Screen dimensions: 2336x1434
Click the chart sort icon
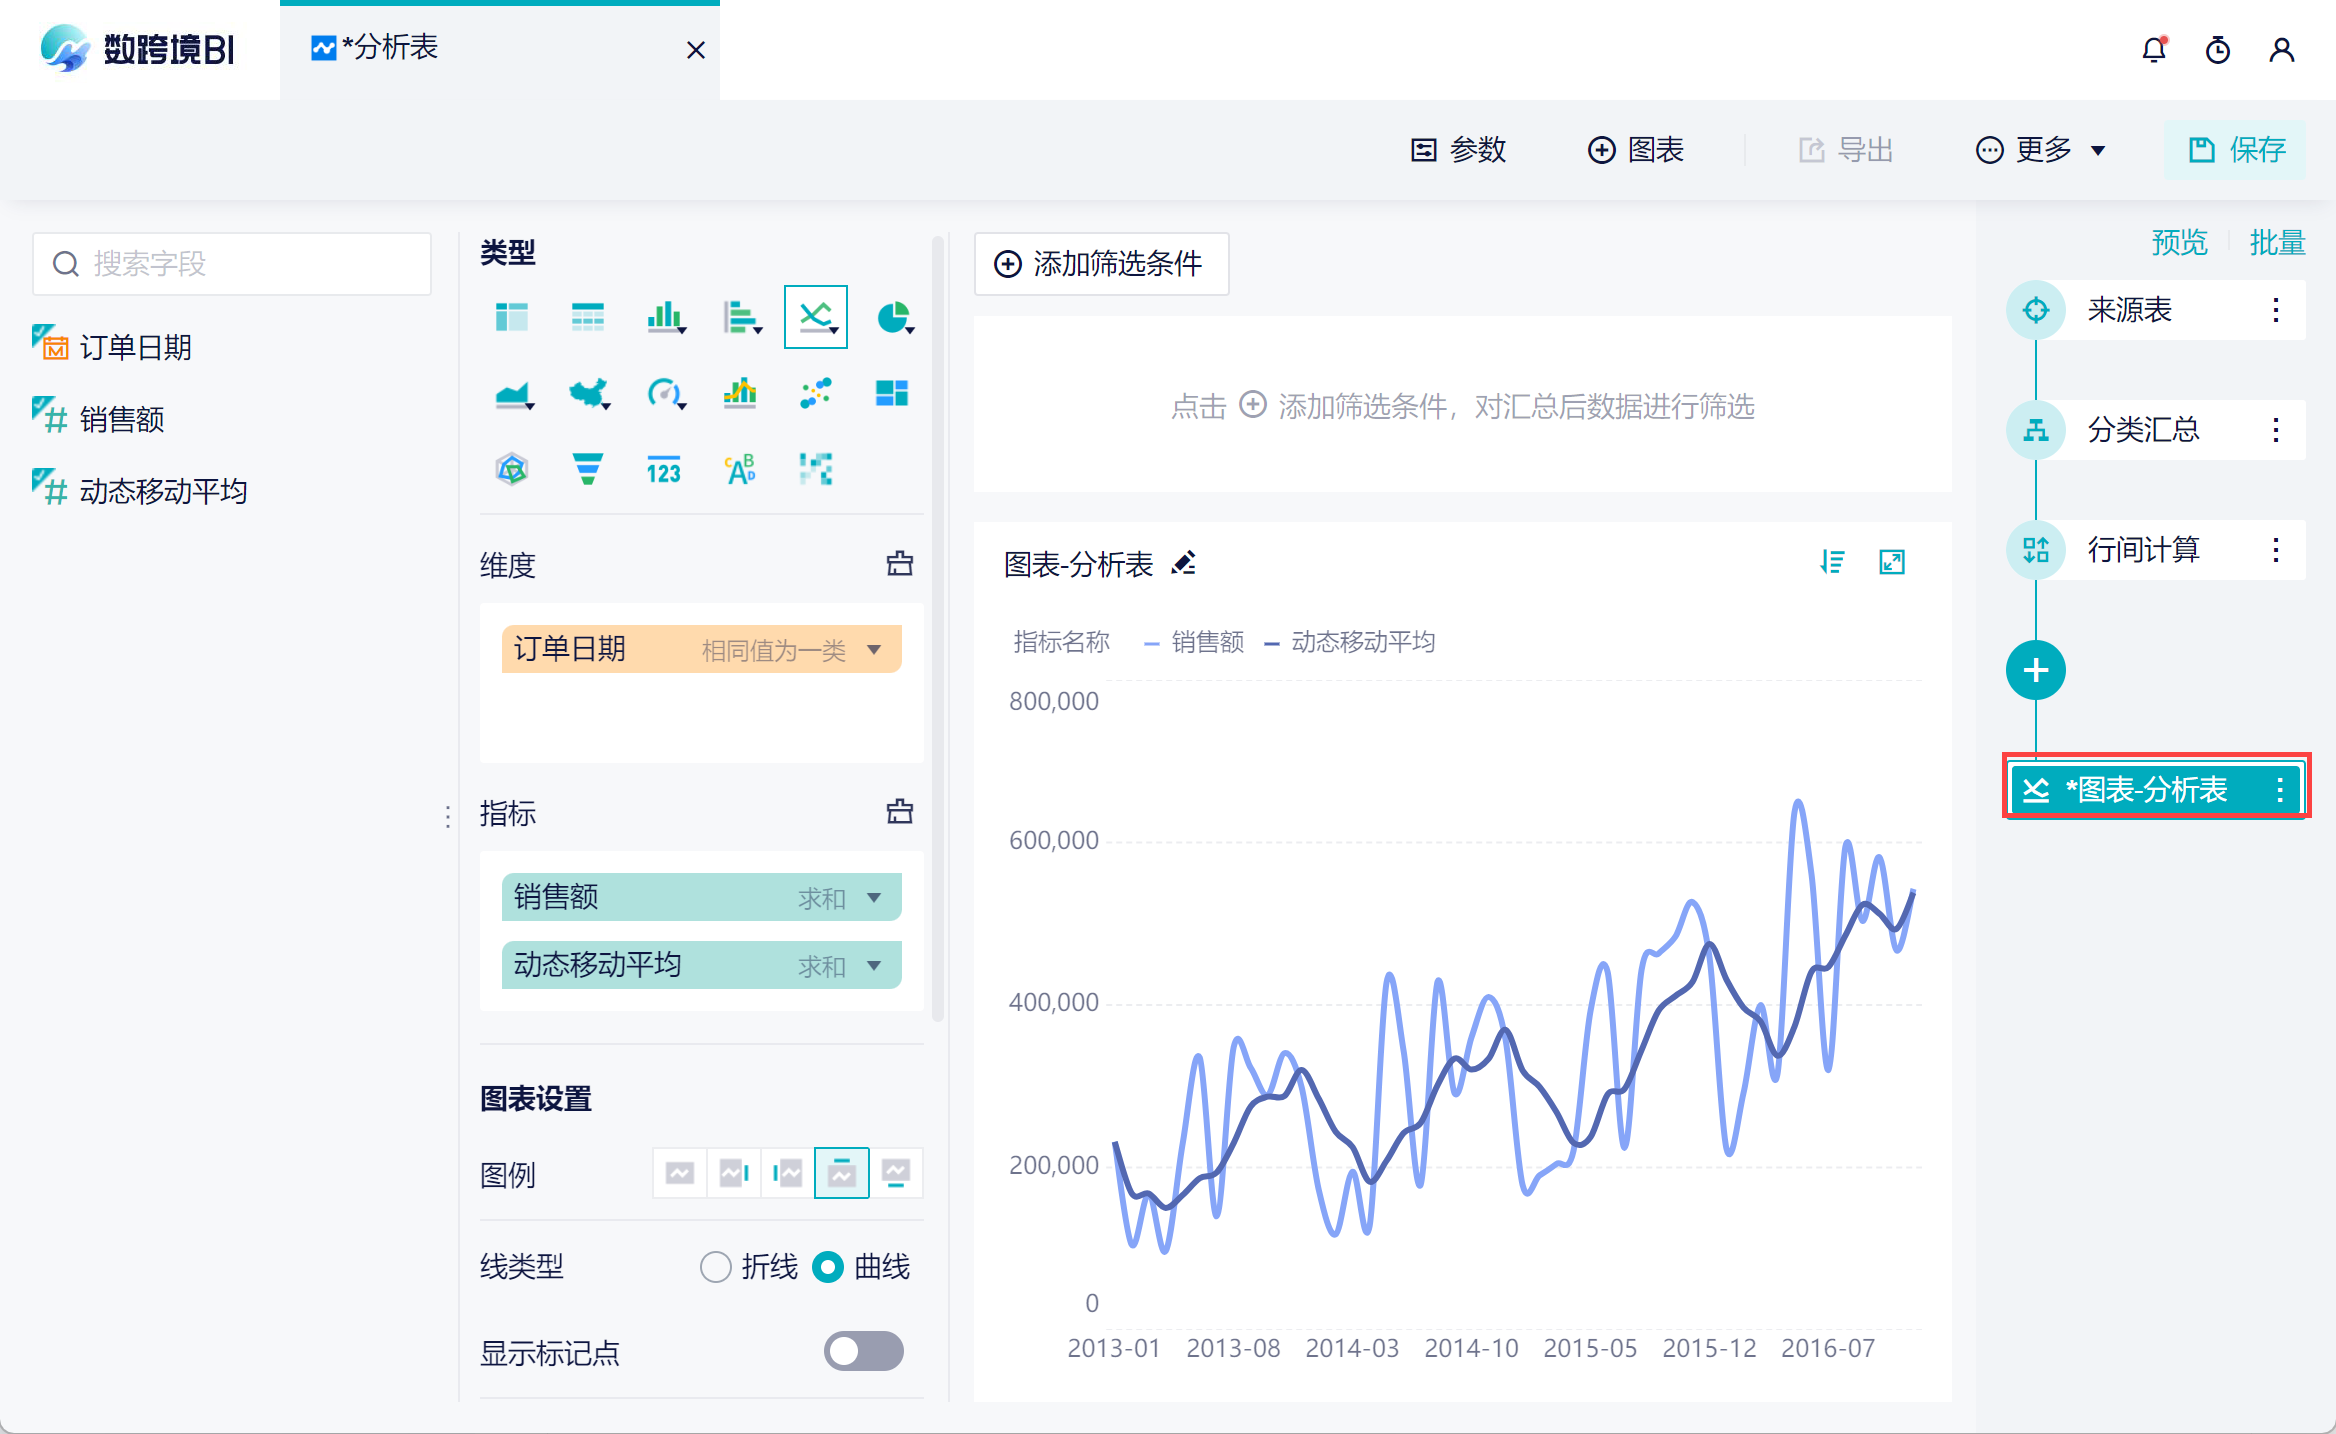[x=1832, y=563]
